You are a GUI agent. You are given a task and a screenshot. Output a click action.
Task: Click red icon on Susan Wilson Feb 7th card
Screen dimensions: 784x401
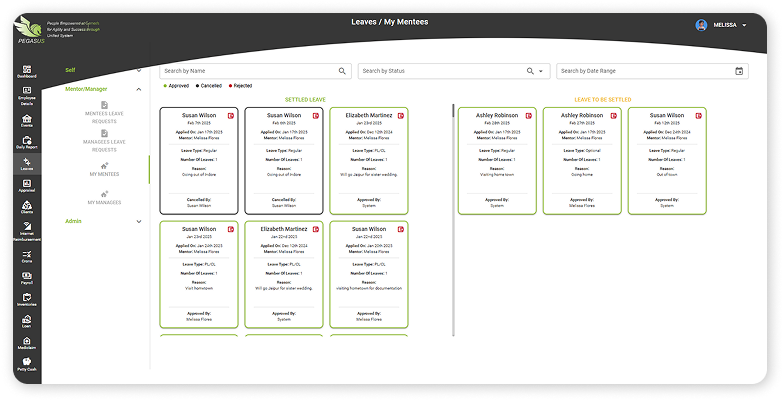click(231, 116)
